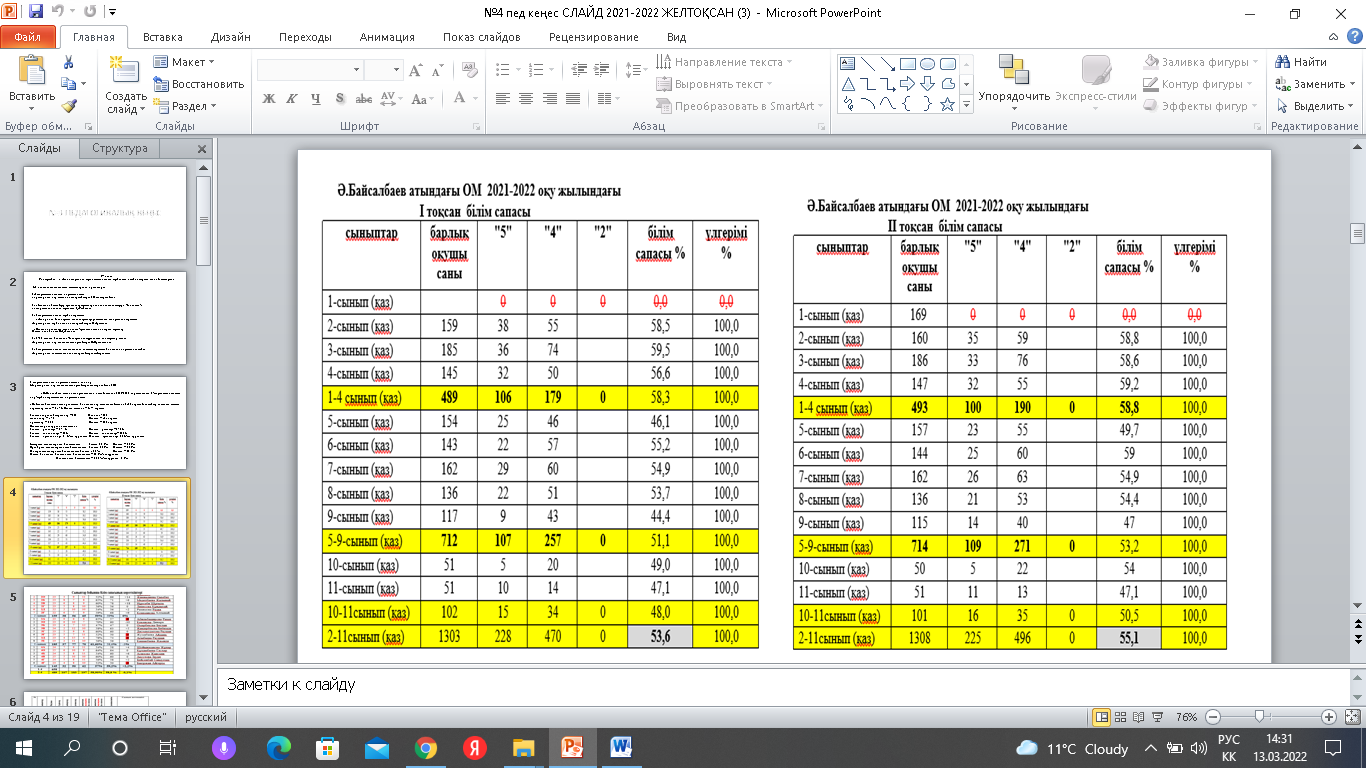Click the Восстановить button
The width and height of the screenshot is (1366, 768).
click(199, 84)
